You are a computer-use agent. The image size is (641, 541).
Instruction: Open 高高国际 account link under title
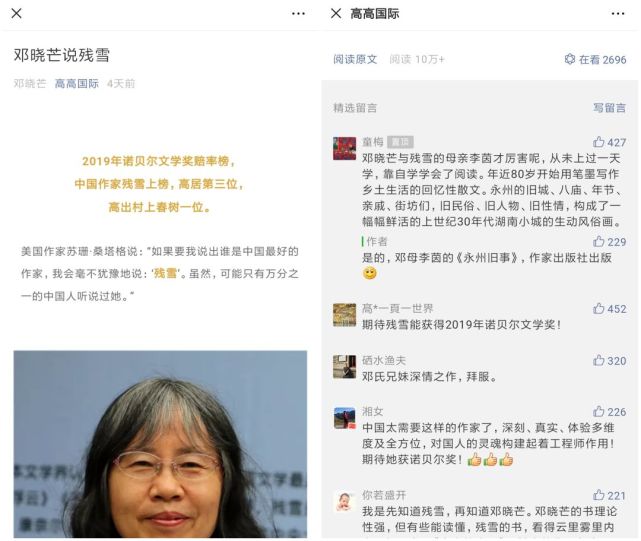pos(76,83)
